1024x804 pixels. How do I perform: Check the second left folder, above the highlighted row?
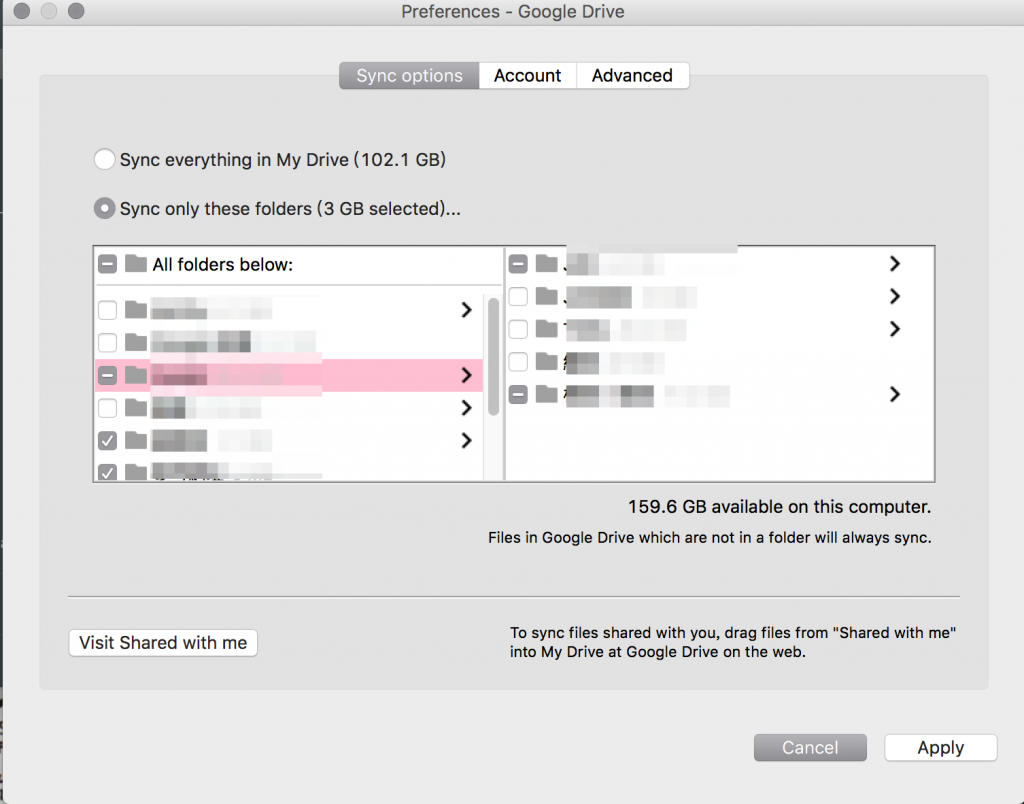108,342
